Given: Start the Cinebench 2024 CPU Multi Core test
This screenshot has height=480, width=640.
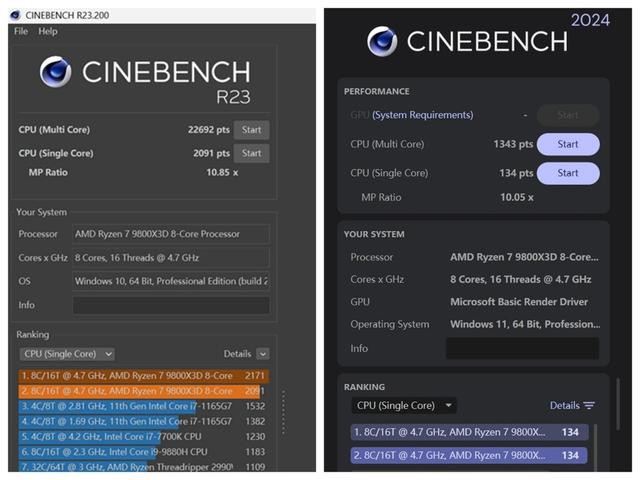Looking at the screenshot, I should (568, 144).
